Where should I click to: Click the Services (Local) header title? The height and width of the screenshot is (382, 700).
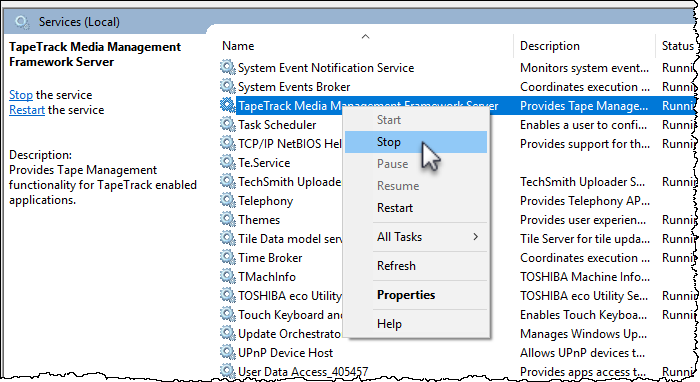click(x=79, y=22)
